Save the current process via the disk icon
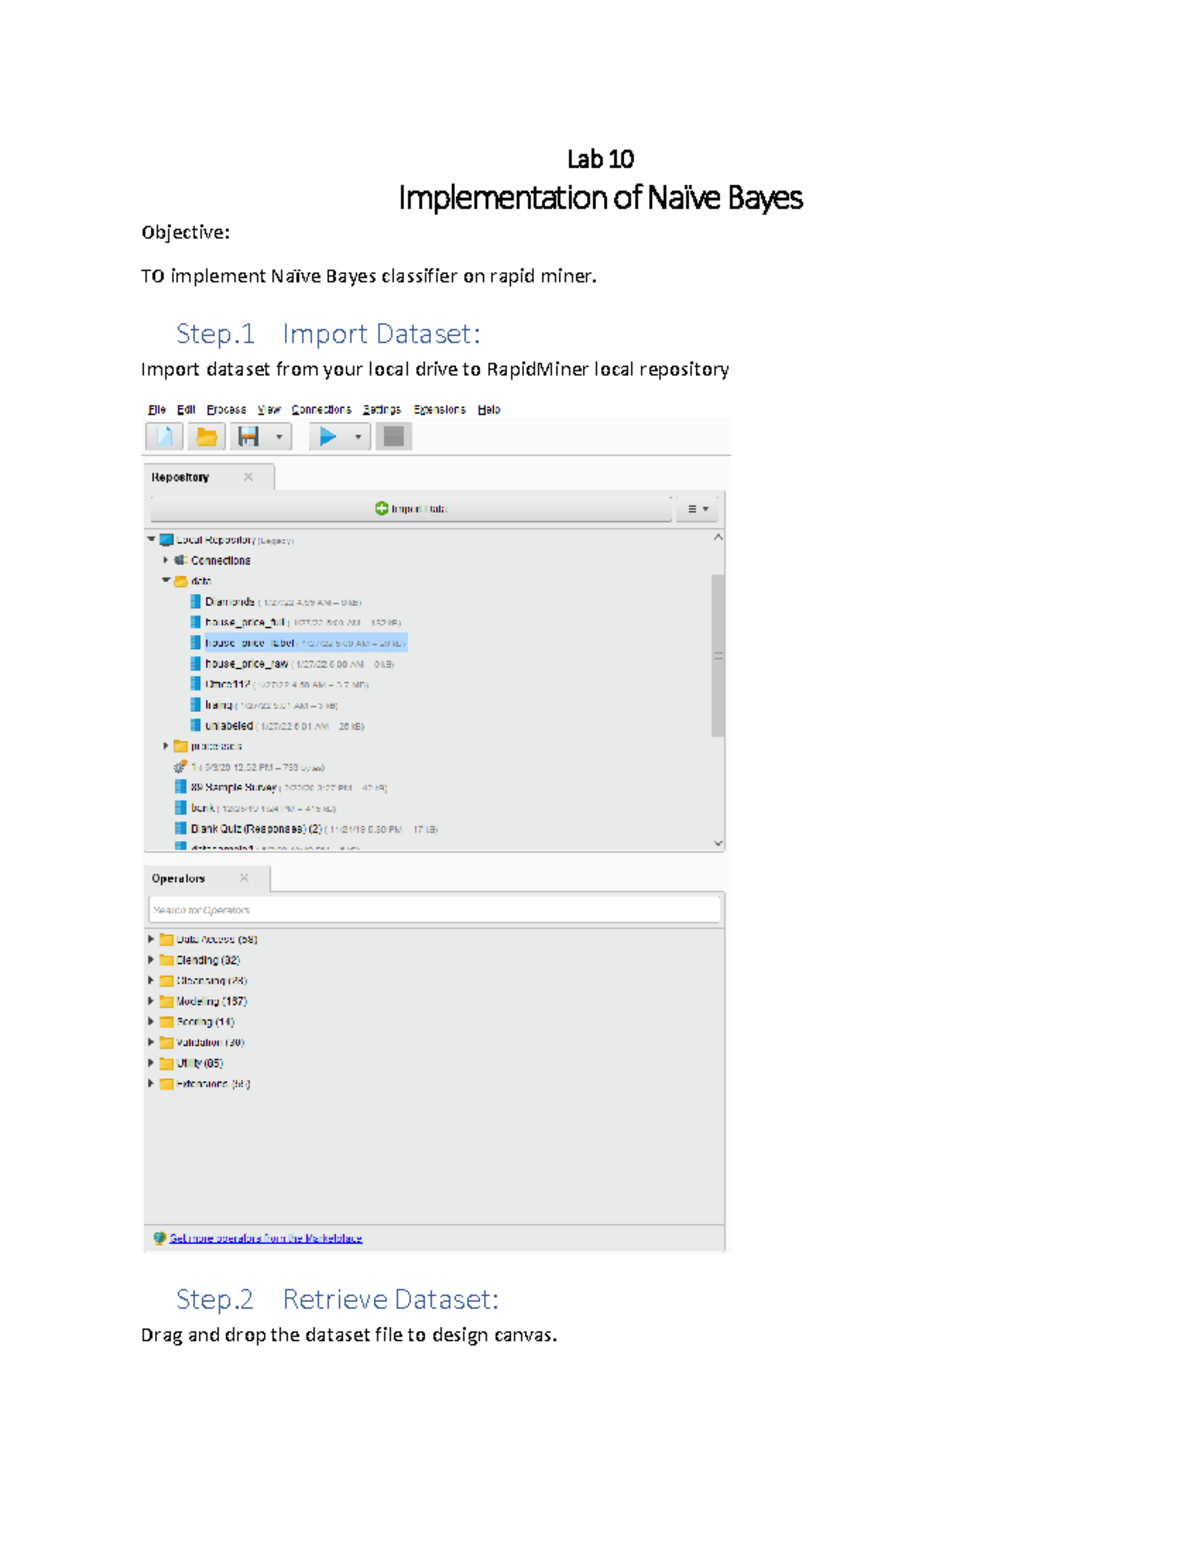Image resolution: width=1200 pixels, height=1553 pixels. 250,436
